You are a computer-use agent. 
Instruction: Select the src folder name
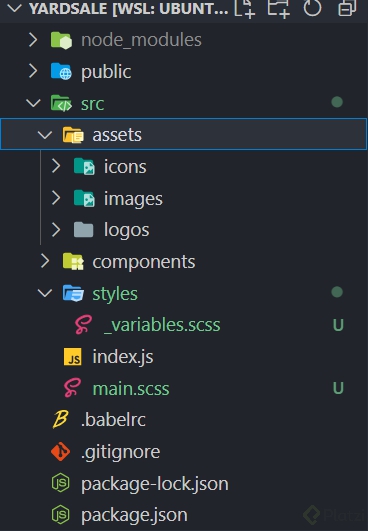[92, 104]
